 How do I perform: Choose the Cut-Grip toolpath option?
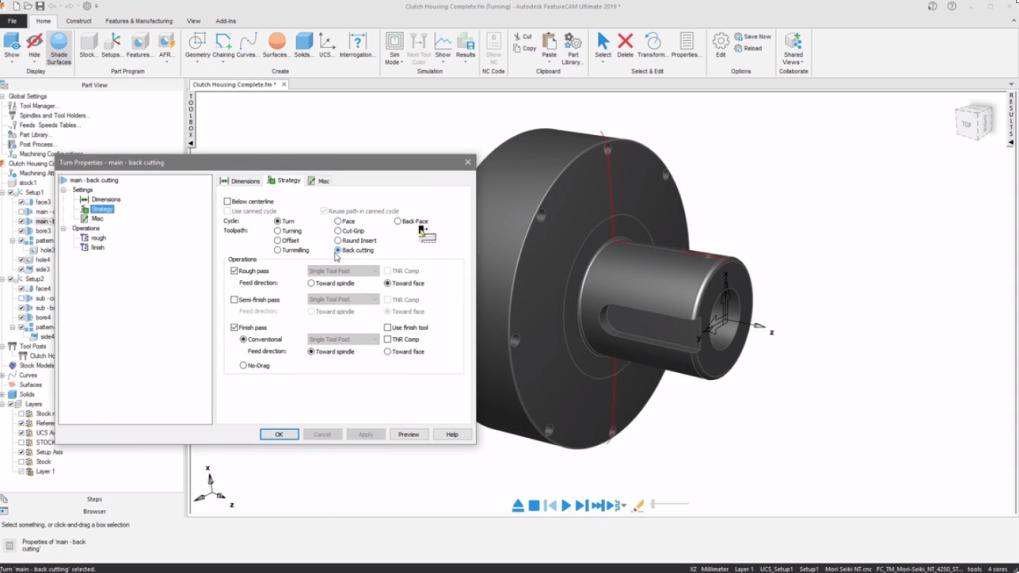(x=338, y=231)
